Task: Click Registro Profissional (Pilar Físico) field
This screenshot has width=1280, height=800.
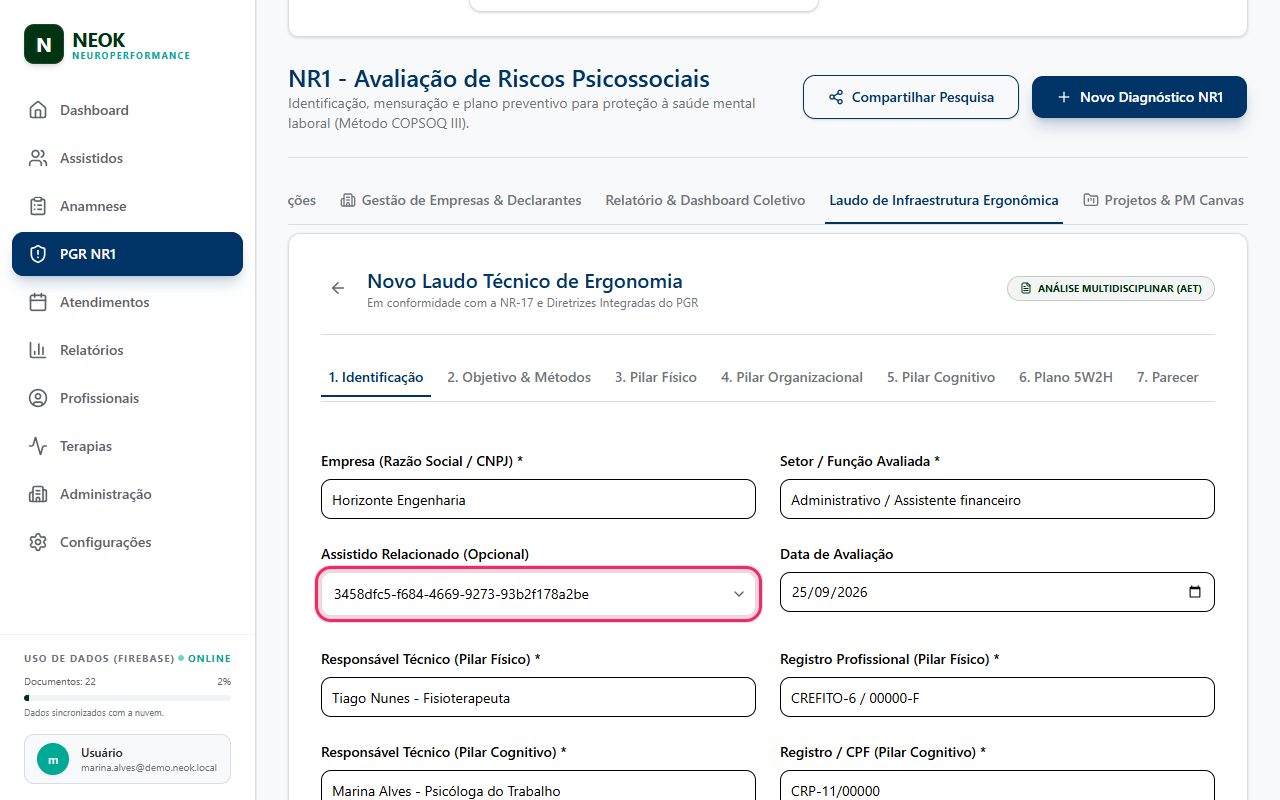Action: coord(997,697)
